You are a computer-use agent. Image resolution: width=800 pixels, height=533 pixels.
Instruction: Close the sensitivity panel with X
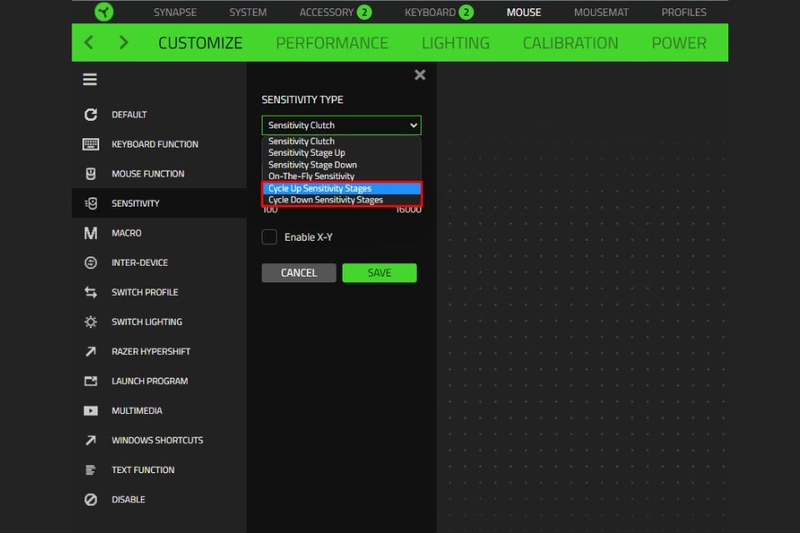pyautogui.click(x=420, y=75)
